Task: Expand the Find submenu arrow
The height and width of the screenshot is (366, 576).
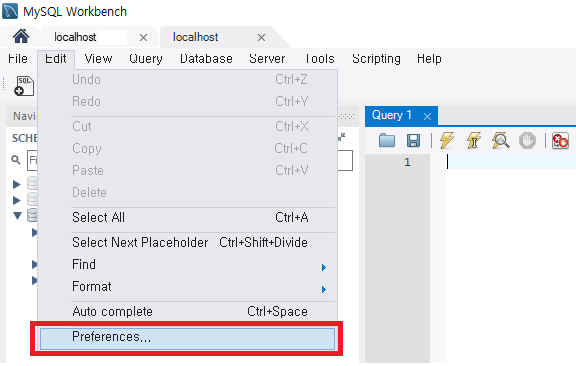Action: [324, 268]
